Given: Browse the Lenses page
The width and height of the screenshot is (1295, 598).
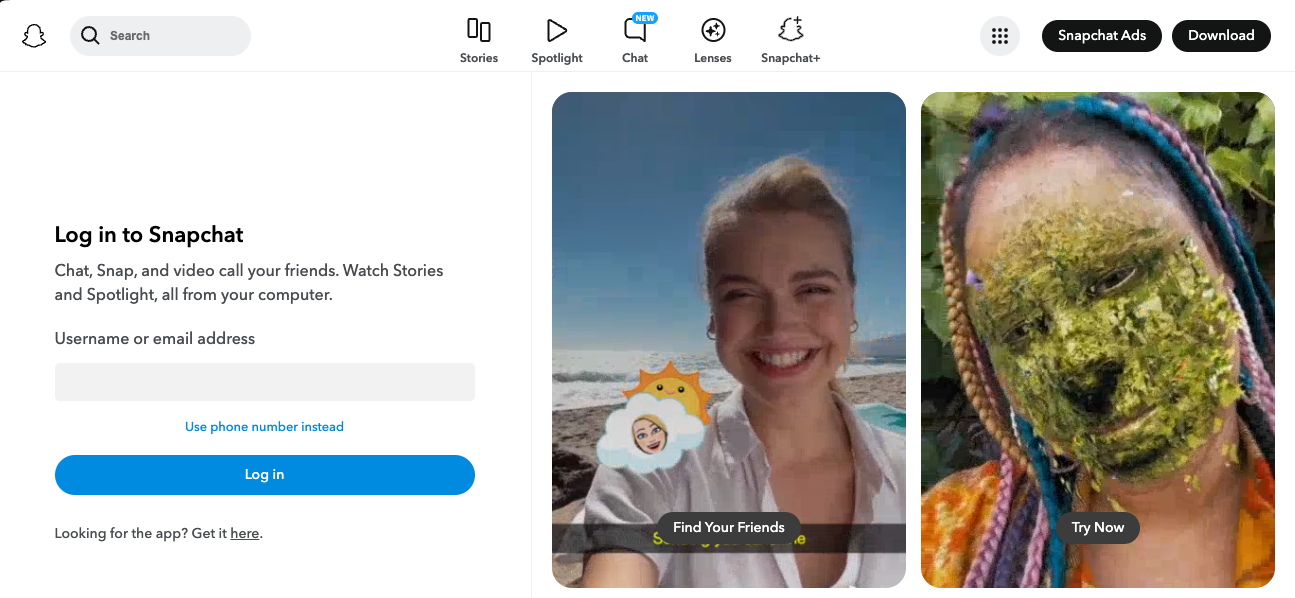Looking at the screenshot, I should pyautogui.click(x=712, y=41).
